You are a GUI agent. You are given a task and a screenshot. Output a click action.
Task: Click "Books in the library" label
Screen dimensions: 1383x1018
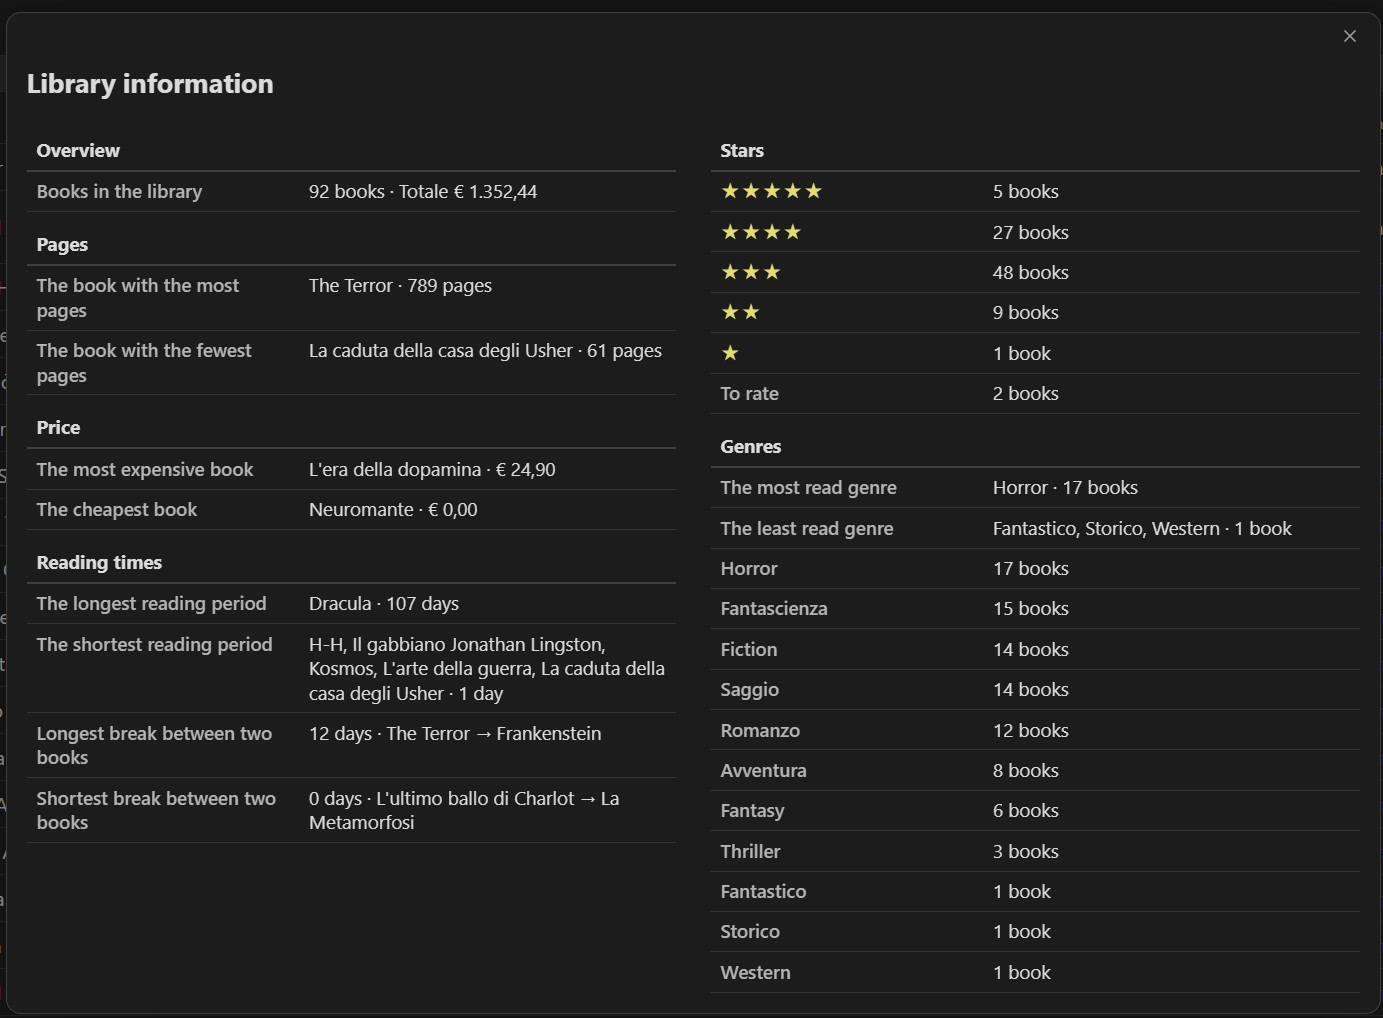[119, 191]
